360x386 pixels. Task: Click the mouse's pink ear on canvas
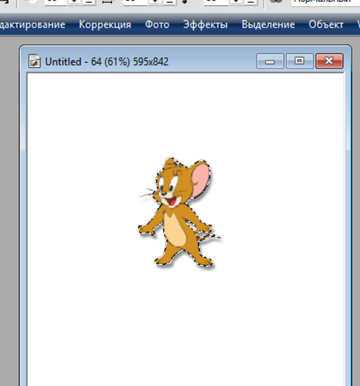pyautogui.click(x=202, y=179)
